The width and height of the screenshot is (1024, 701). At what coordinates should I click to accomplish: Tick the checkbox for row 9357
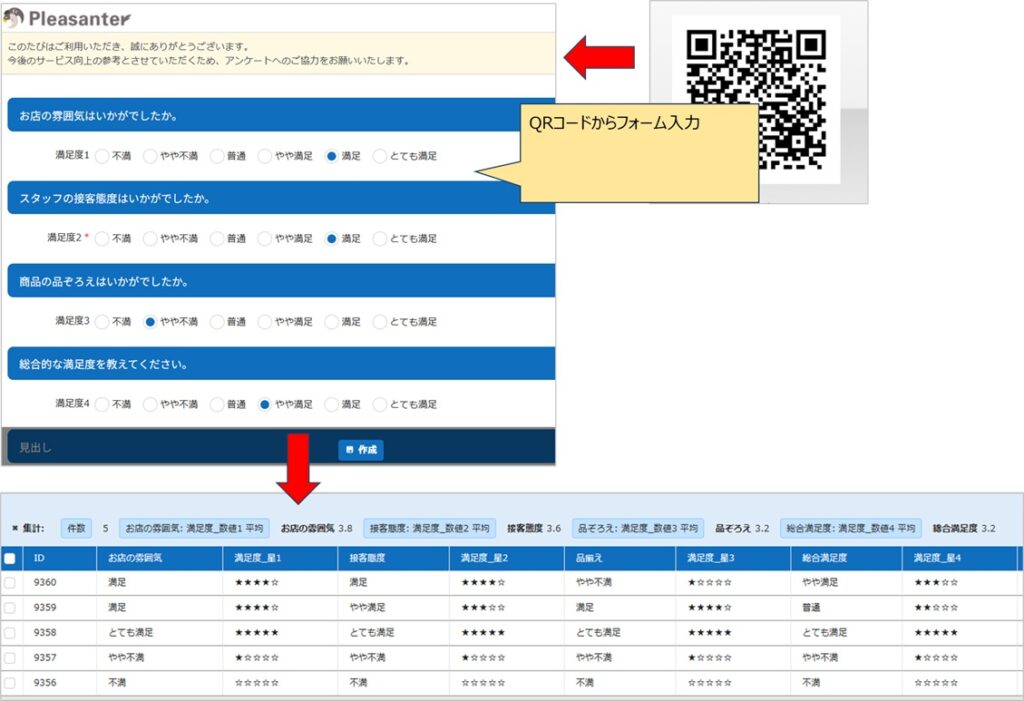(x=10, y=657)
